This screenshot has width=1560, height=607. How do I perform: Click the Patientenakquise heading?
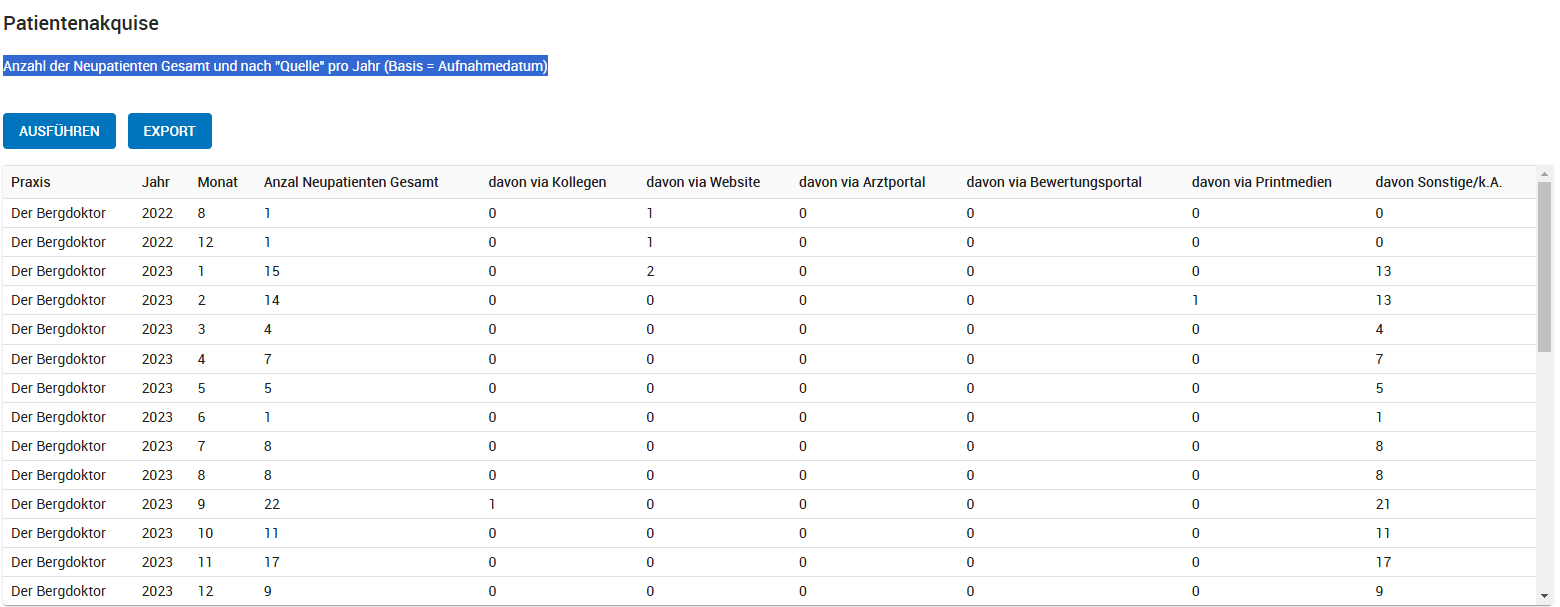81,23
